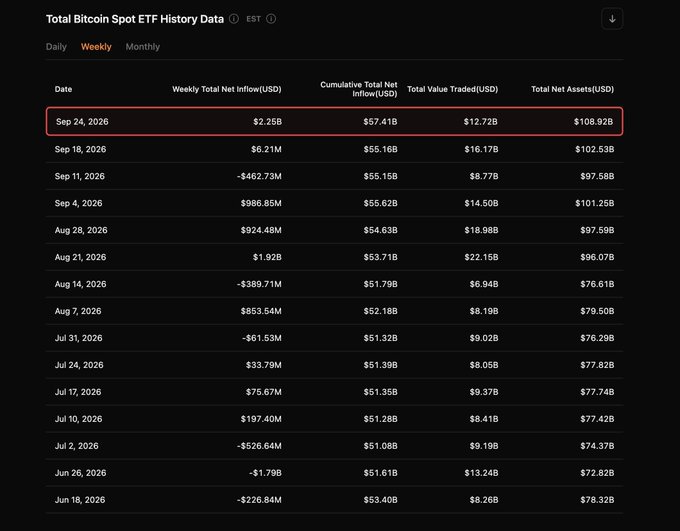Click the $12.72B value traded cell

click(x=481, y=121)
